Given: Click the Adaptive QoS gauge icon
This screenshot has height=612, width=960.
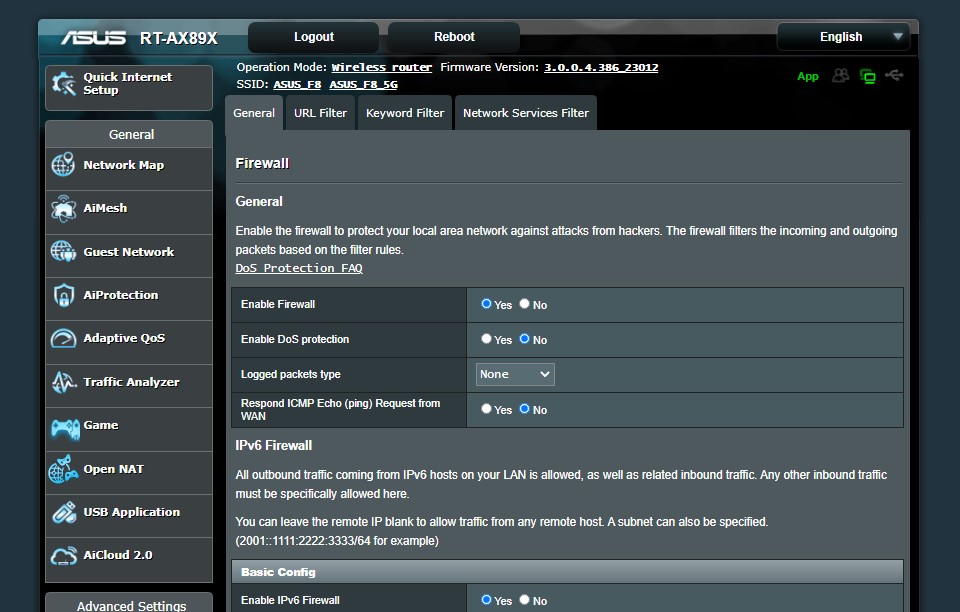Looking at the screenshot, I should (x=64, y=338).
